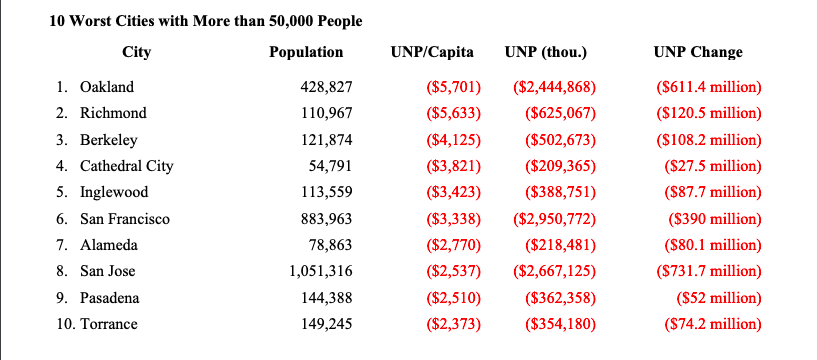The image size is (817, 360).
Task: Click on Berkeley in the list
Action: pyautogui.click(x=108, y=140)
